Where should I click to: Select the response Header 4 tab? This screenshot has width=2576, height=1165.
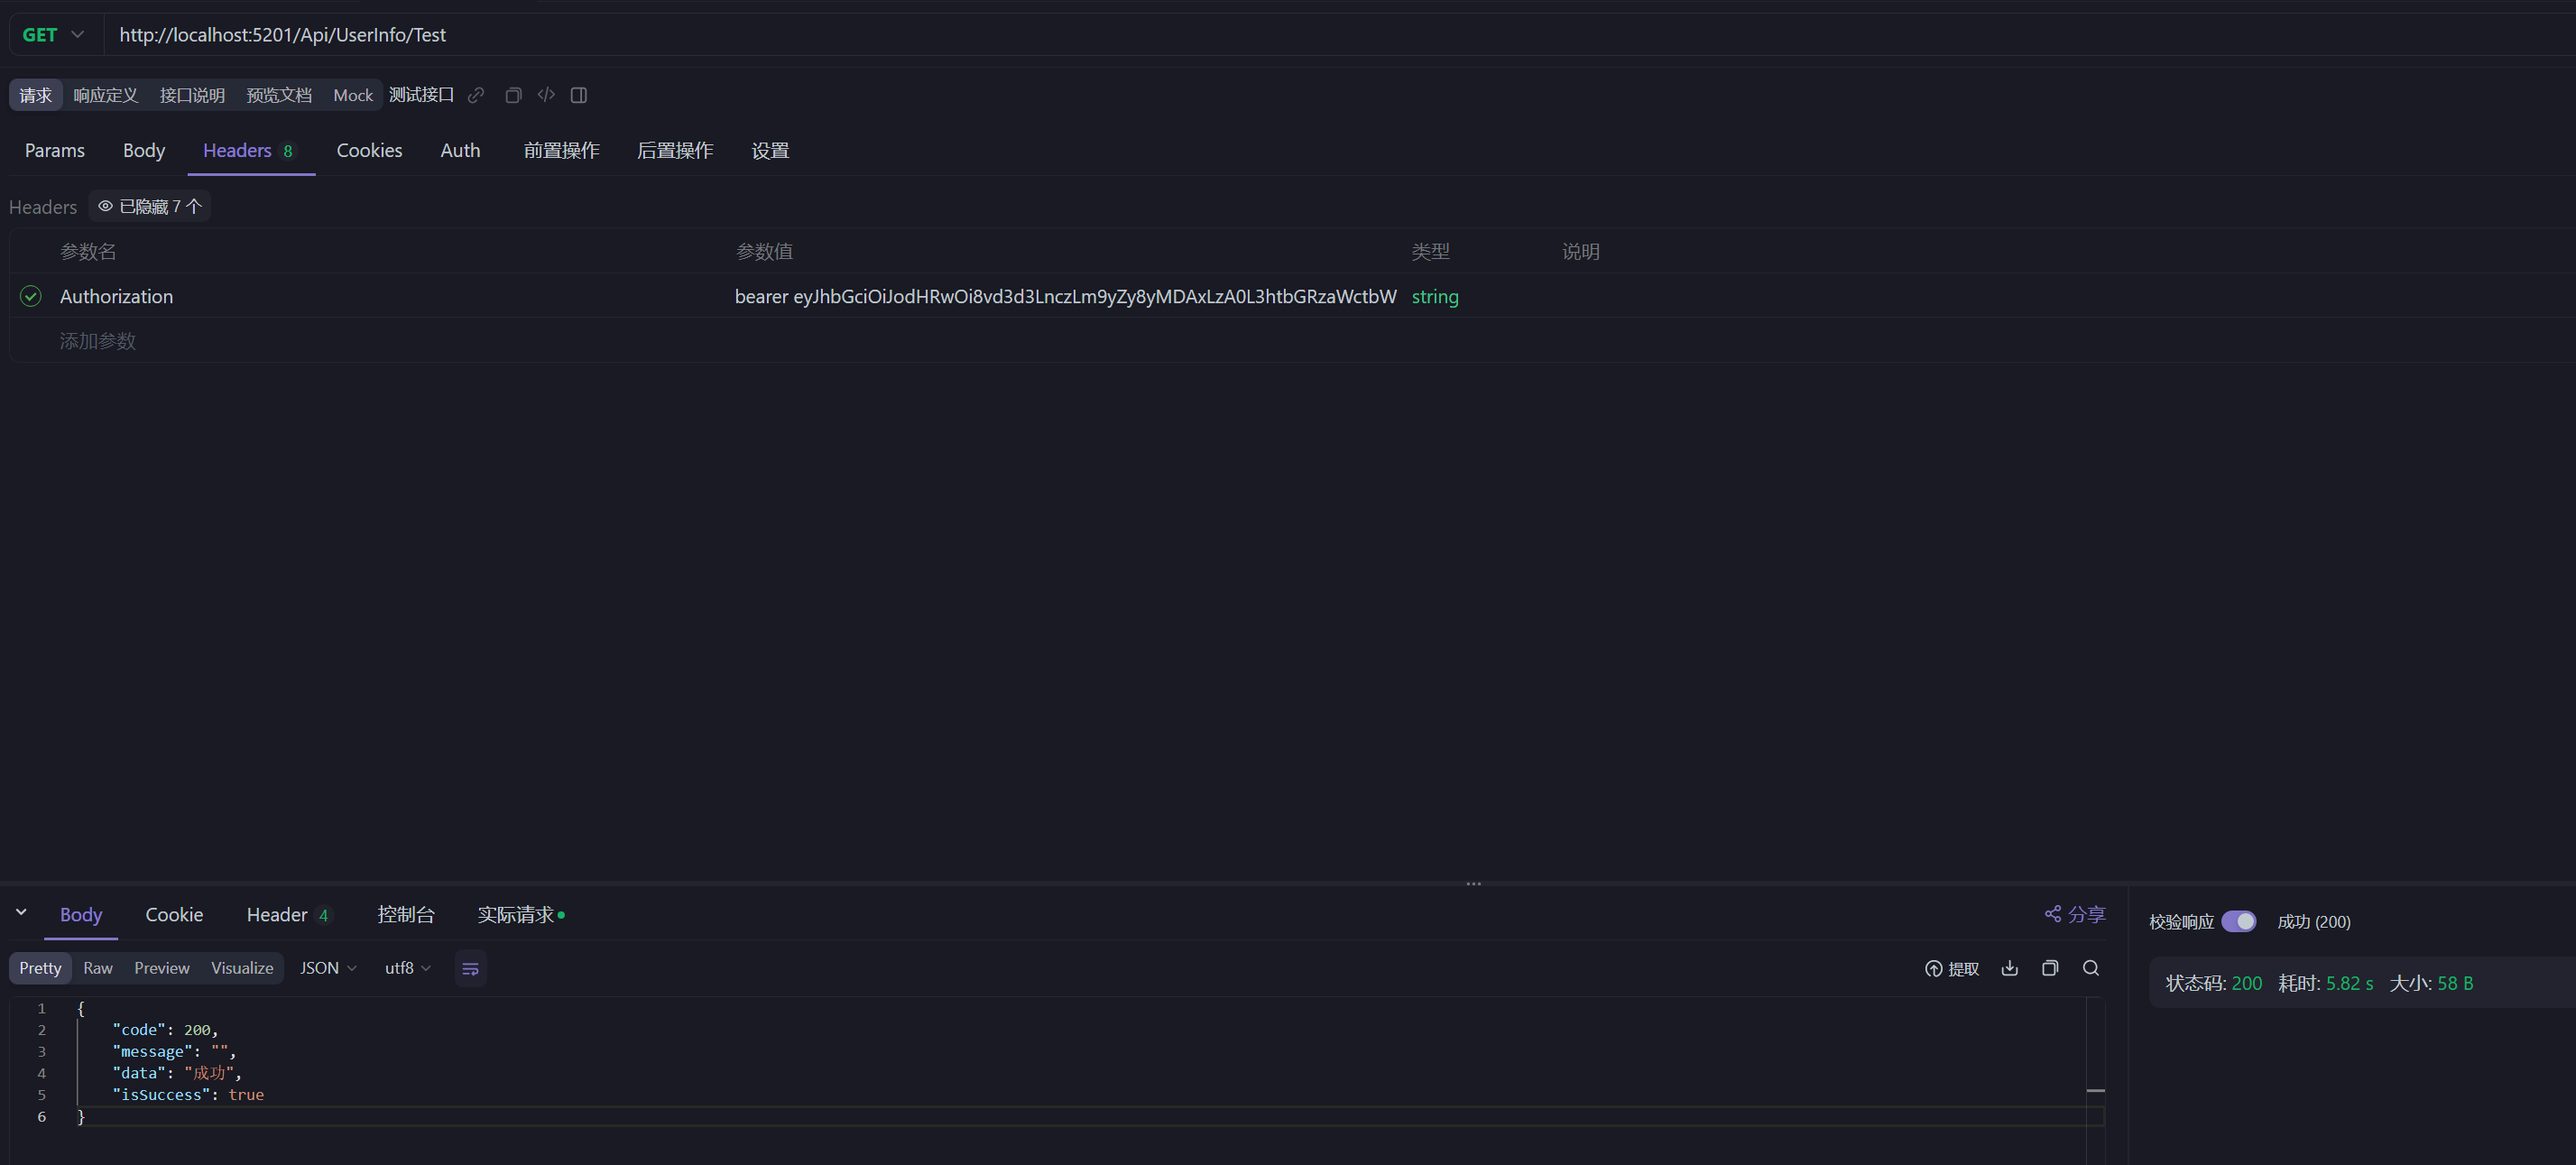(288, 914)
